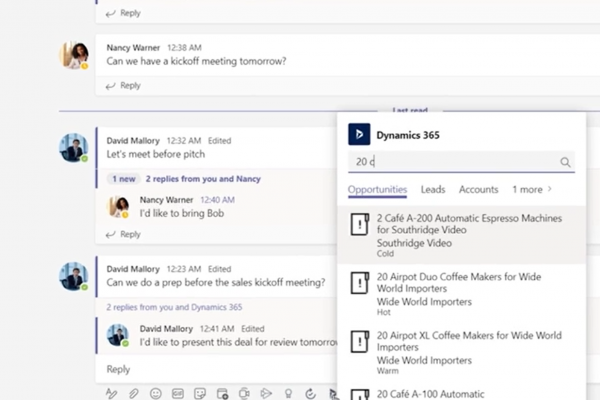Viewport: 600px width, 400px height.
Task: Click David Mallory's avatar at 12:23 AM
Action: click(74, 276)
